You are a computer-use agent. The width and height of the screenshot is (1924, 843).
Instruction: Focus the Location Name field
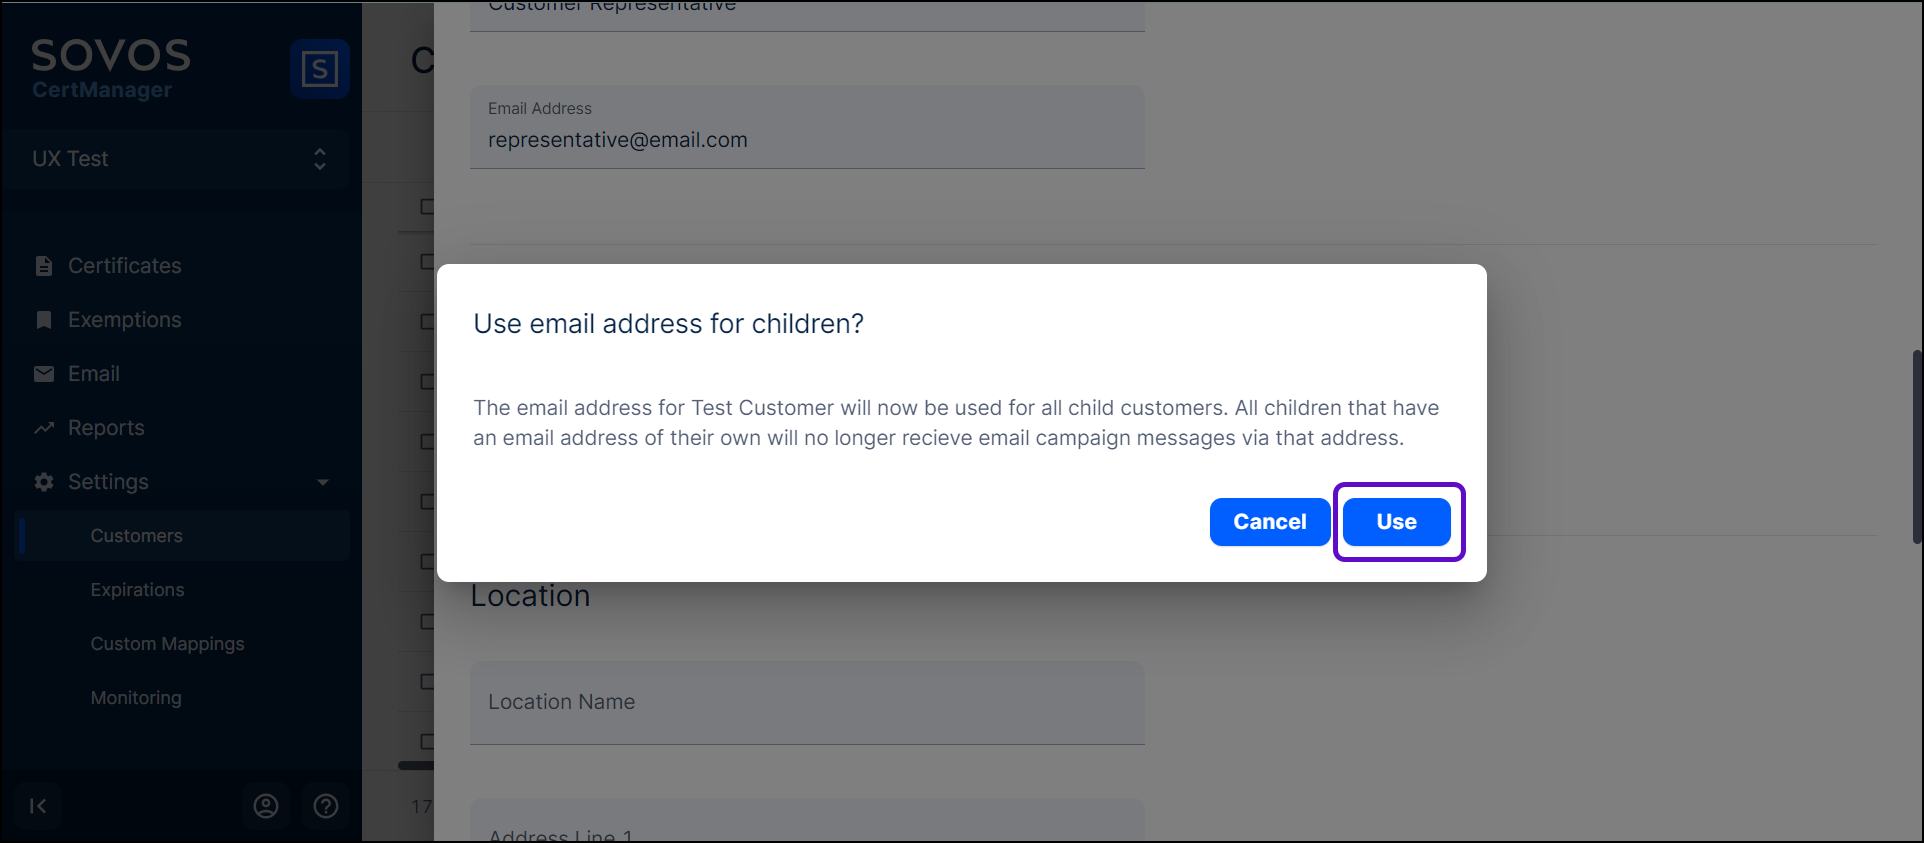[x=807, y=702]
